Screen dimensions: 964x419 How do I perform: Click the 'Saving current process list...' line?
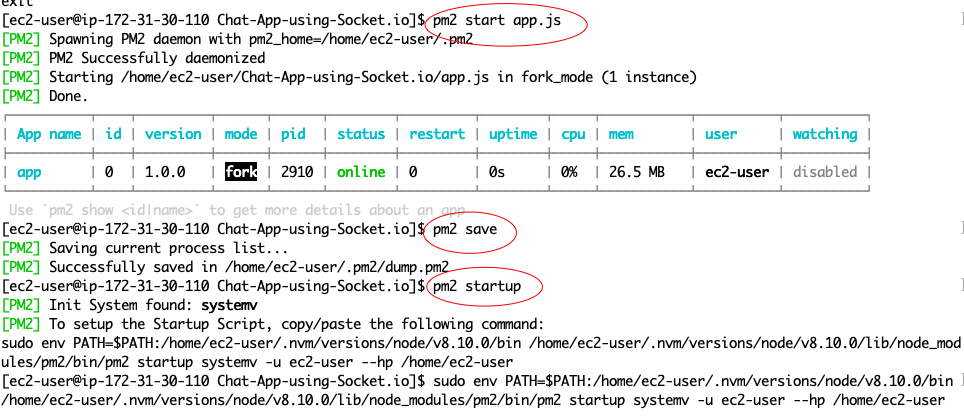point(144,248)
